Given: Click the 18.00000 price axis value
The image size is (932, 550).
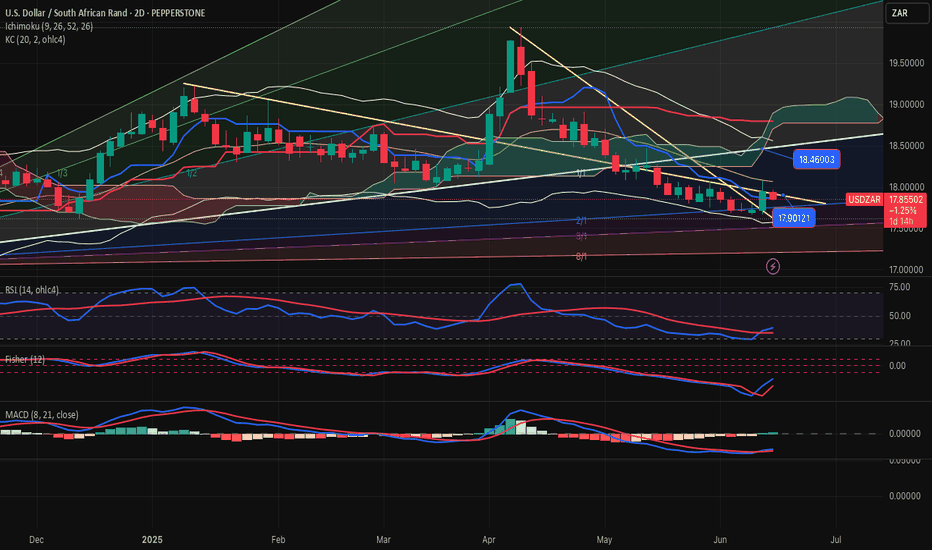Looking at the screenshot, I should coord(906,187).
